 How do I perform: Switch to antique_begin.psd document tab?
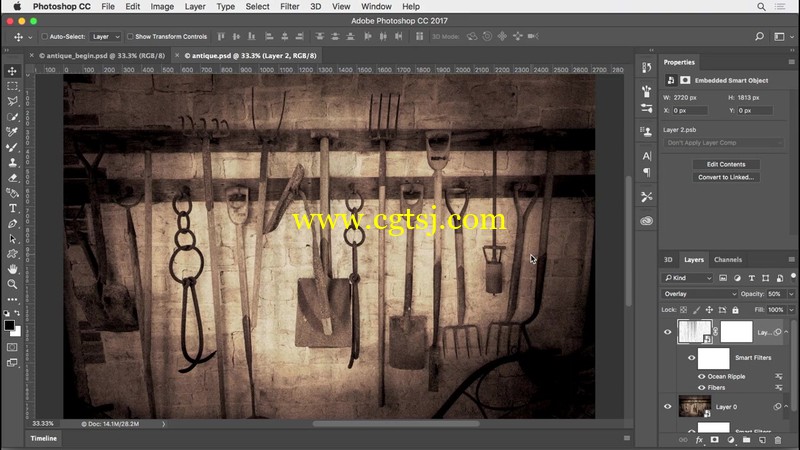(x=102, y=56)
